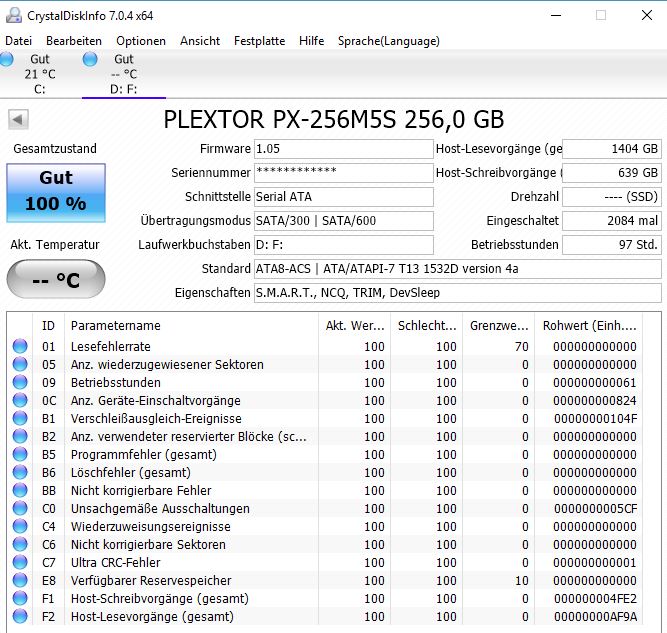This screenshot has height=633, width=667.
Task: Click status orb in Betriebsstunden attribute row
Action: pos(20,382)
